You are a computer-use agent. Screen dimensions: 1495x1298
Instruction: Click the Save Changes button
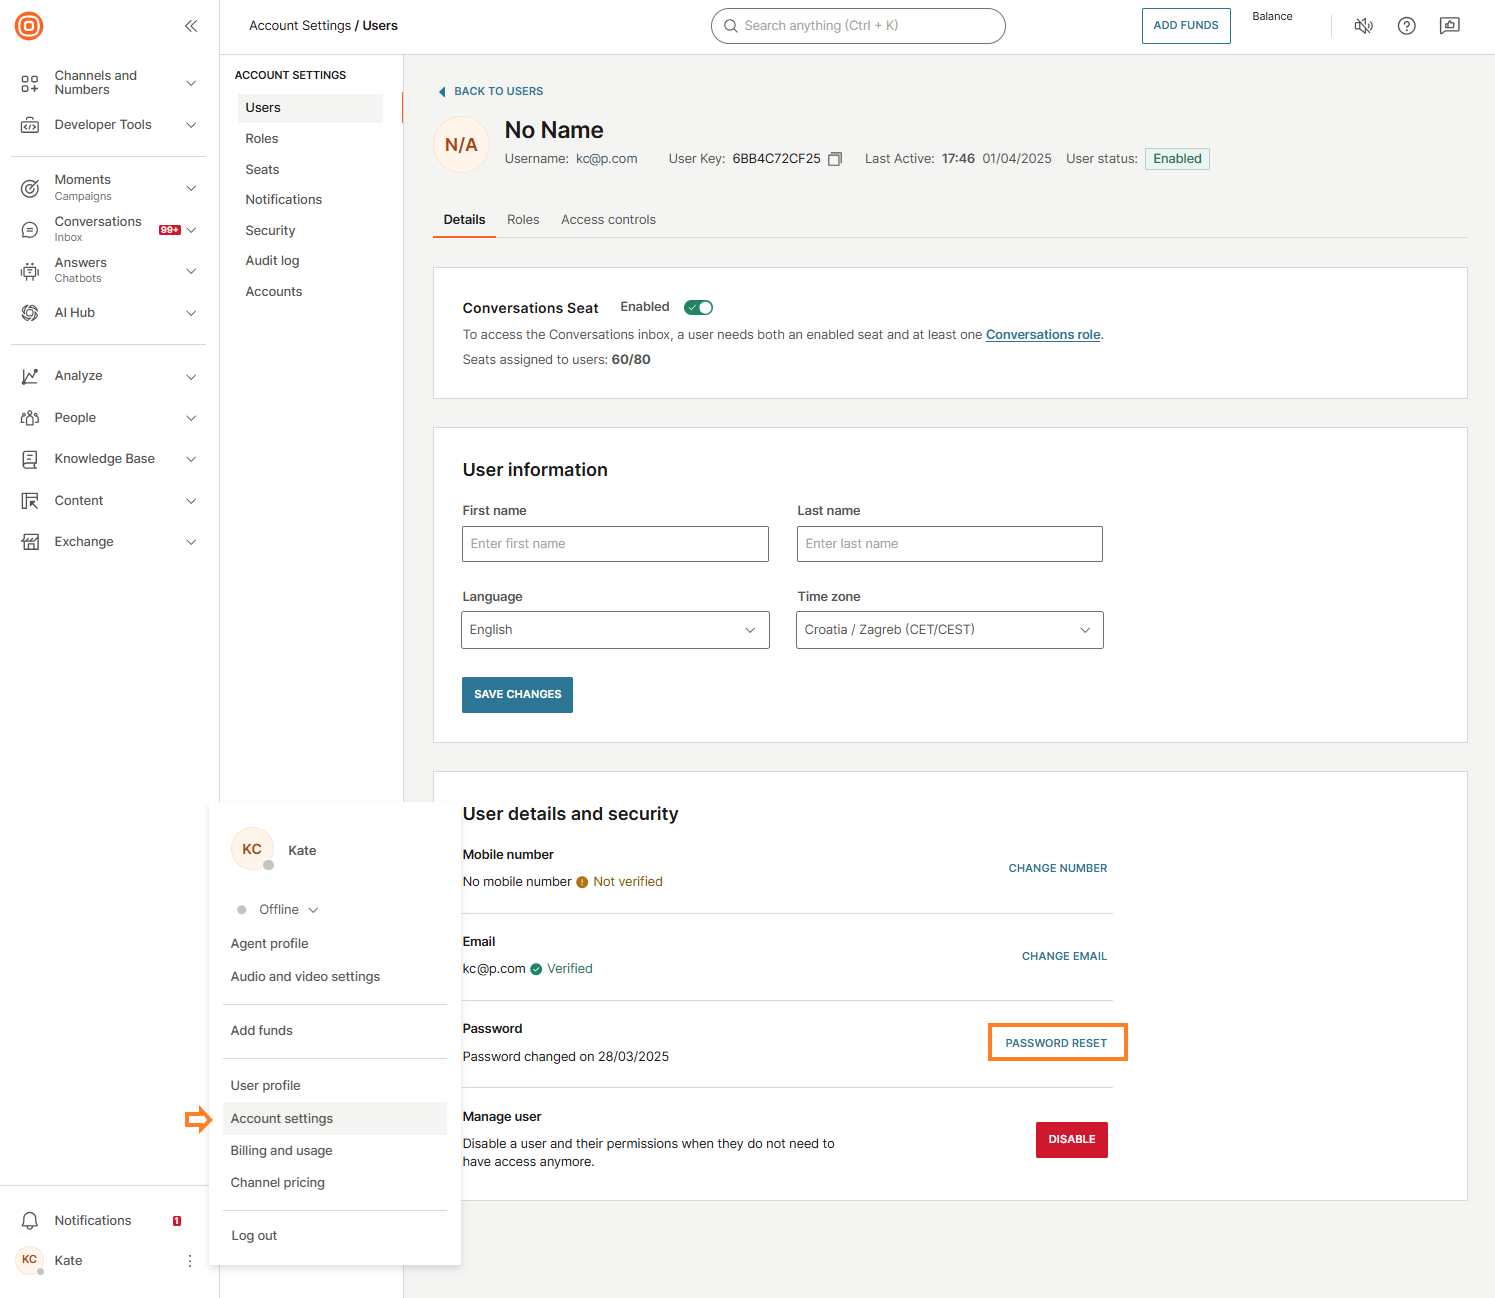[x=517, y=695]
